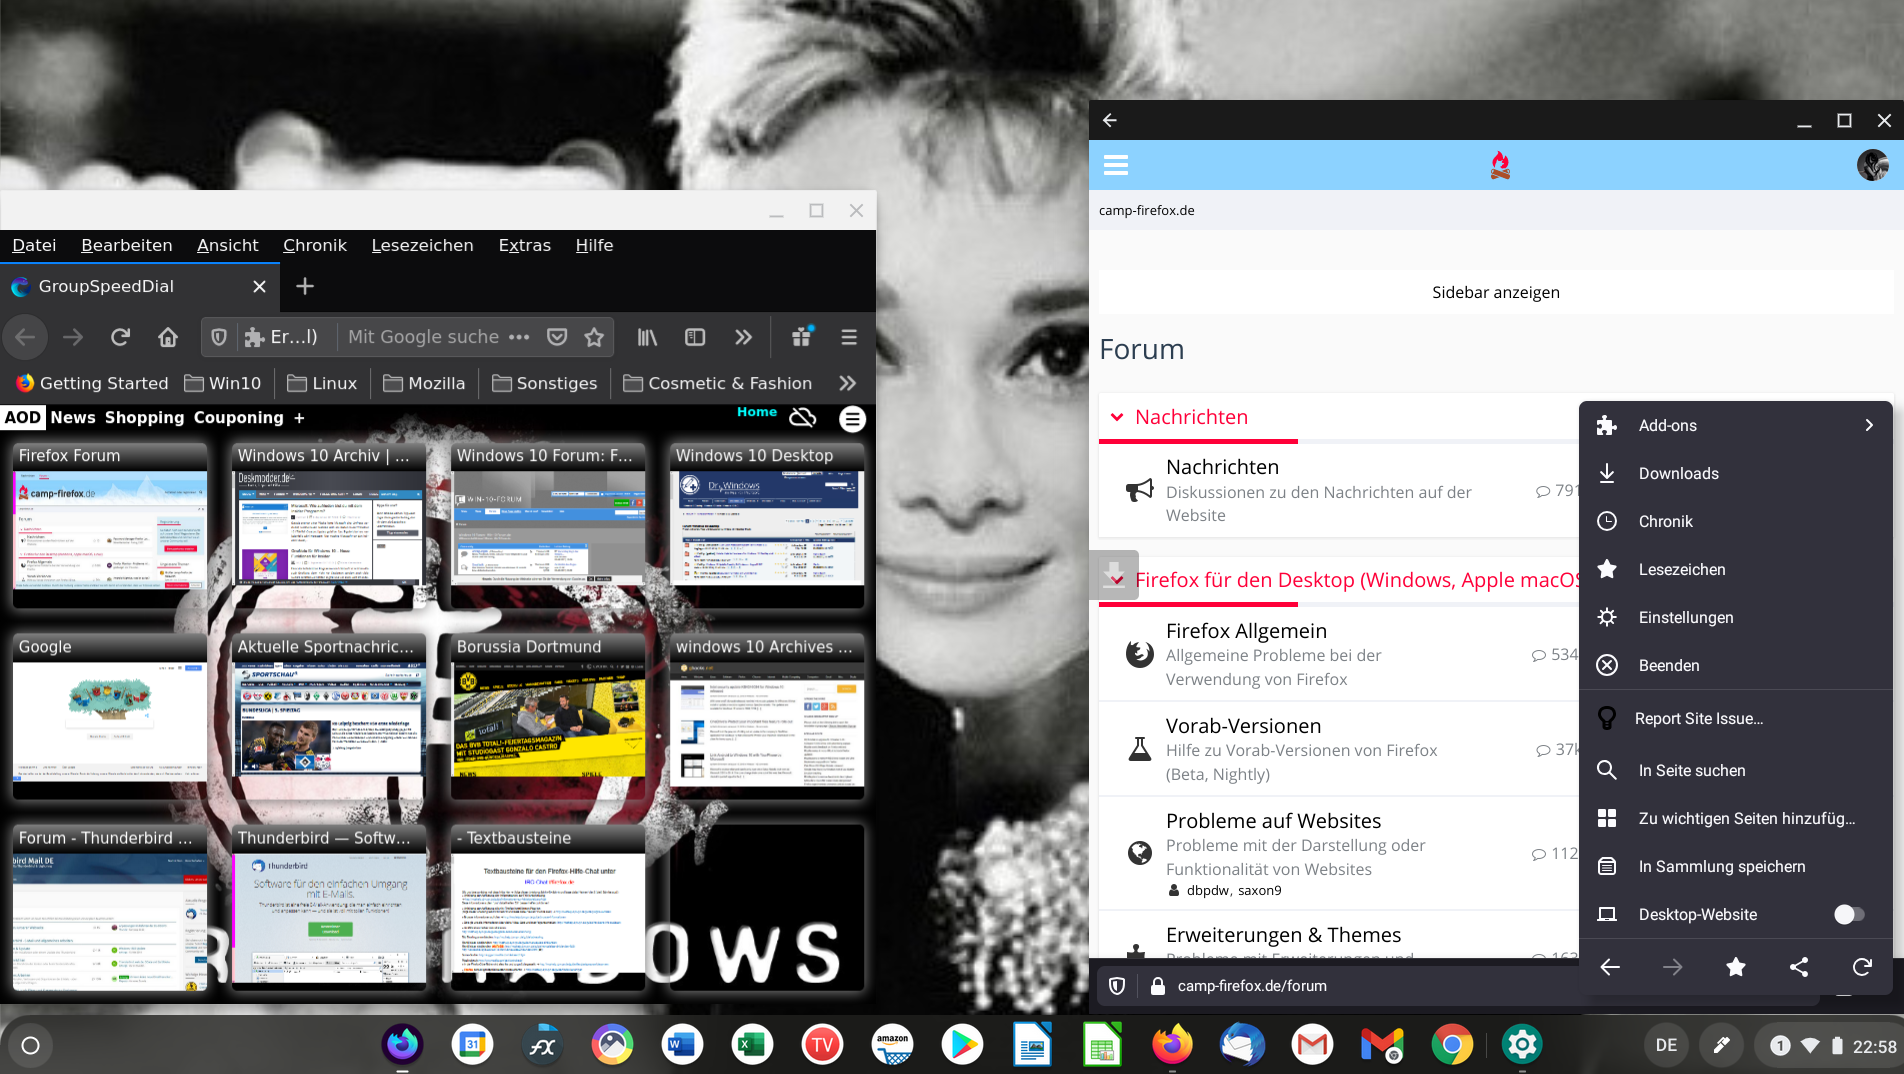Switch to the Shopping speed dial group
The height and width of the screenshot is (1074, 1904).
(x=144, y=417)
